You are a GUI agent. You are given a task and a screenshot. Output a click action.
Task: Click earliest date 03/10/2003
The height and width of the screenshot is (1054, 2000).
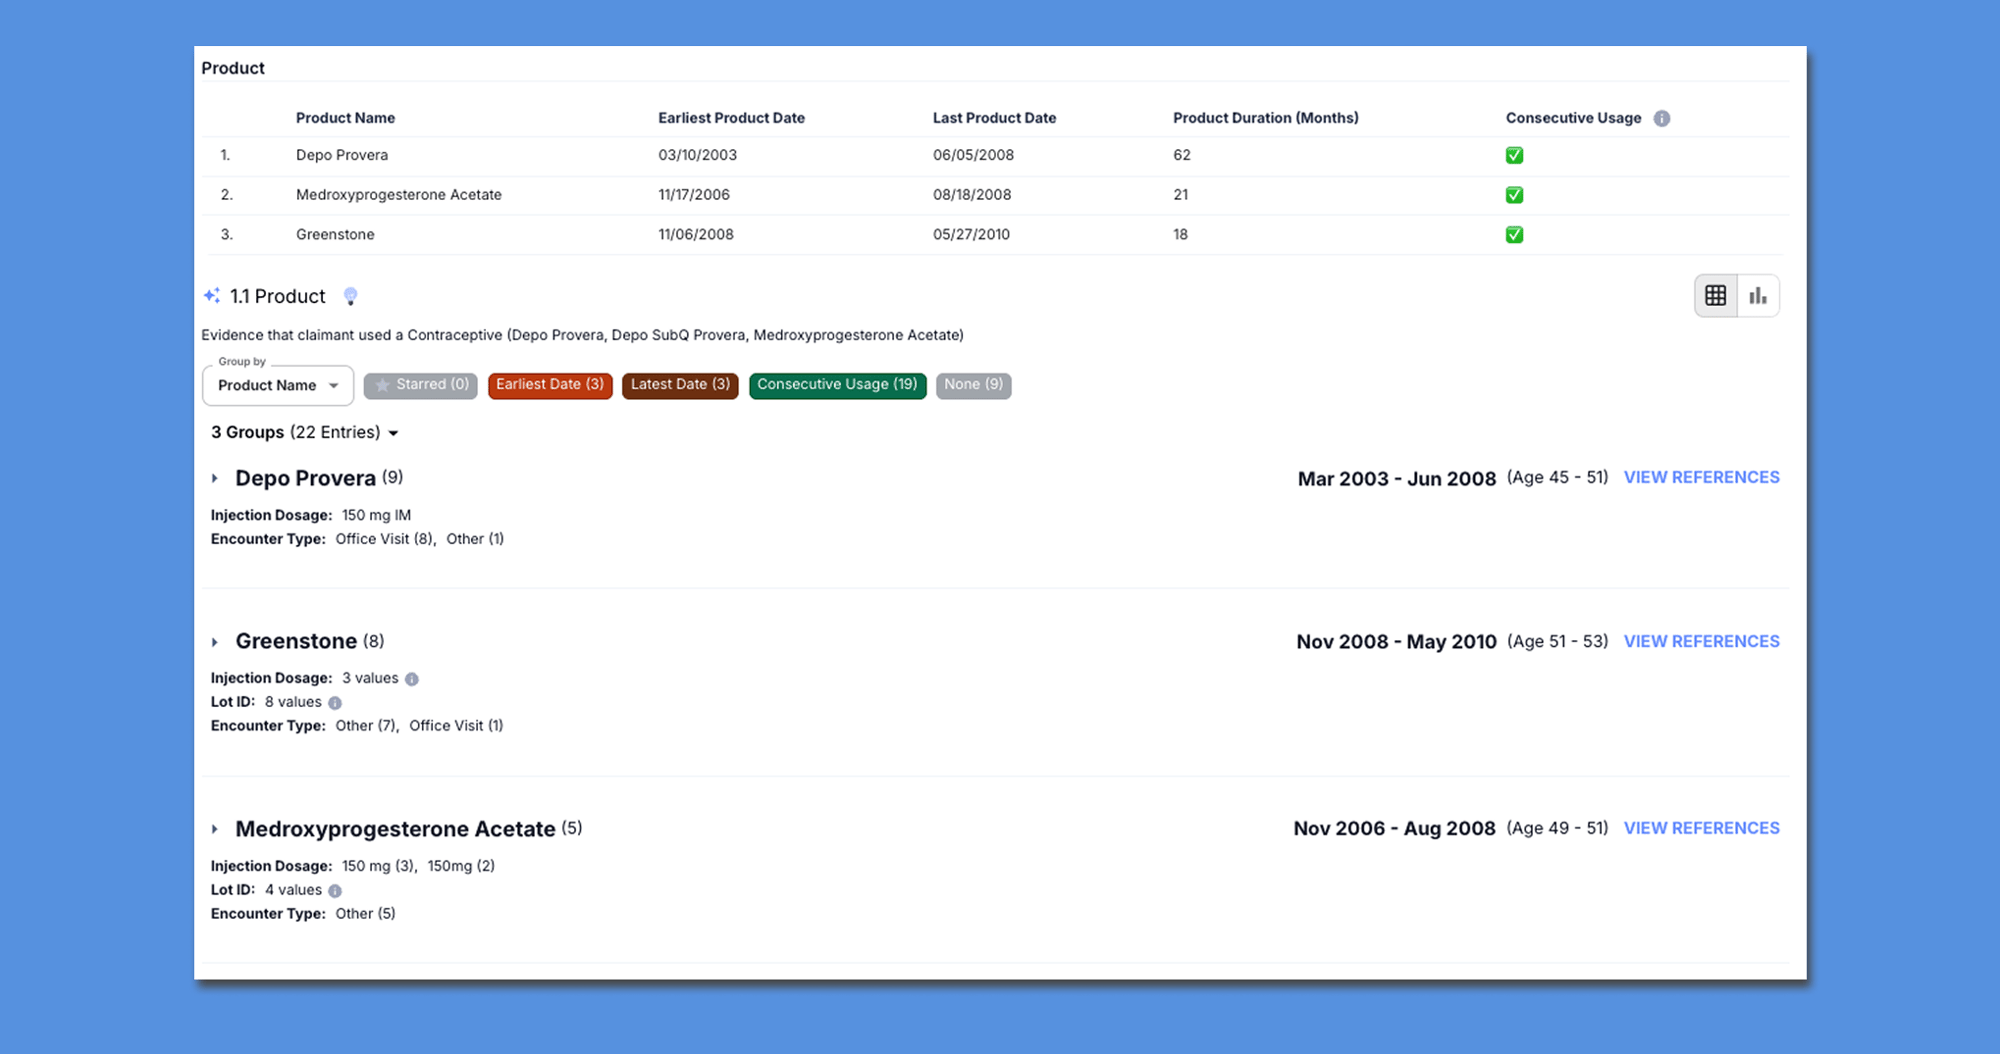697,155
